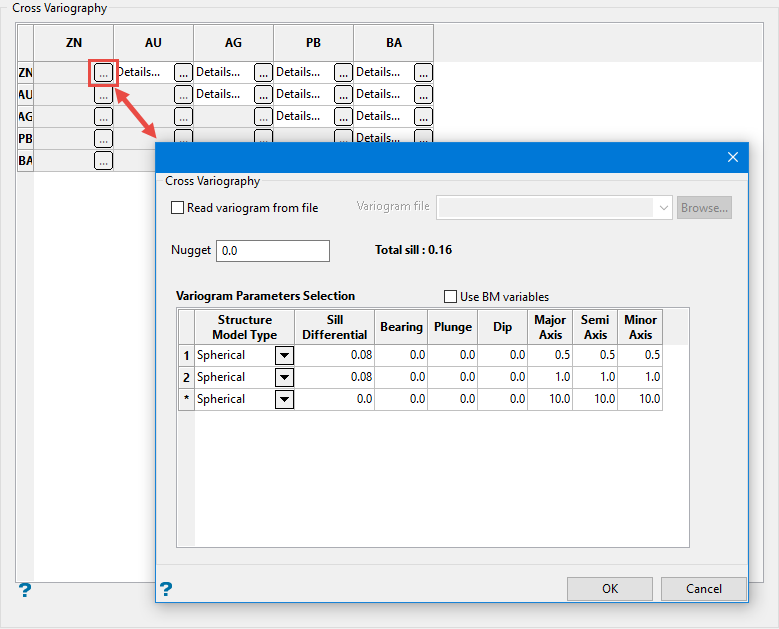
Task: Open help icon in the background panel
Action: point(25,590)
